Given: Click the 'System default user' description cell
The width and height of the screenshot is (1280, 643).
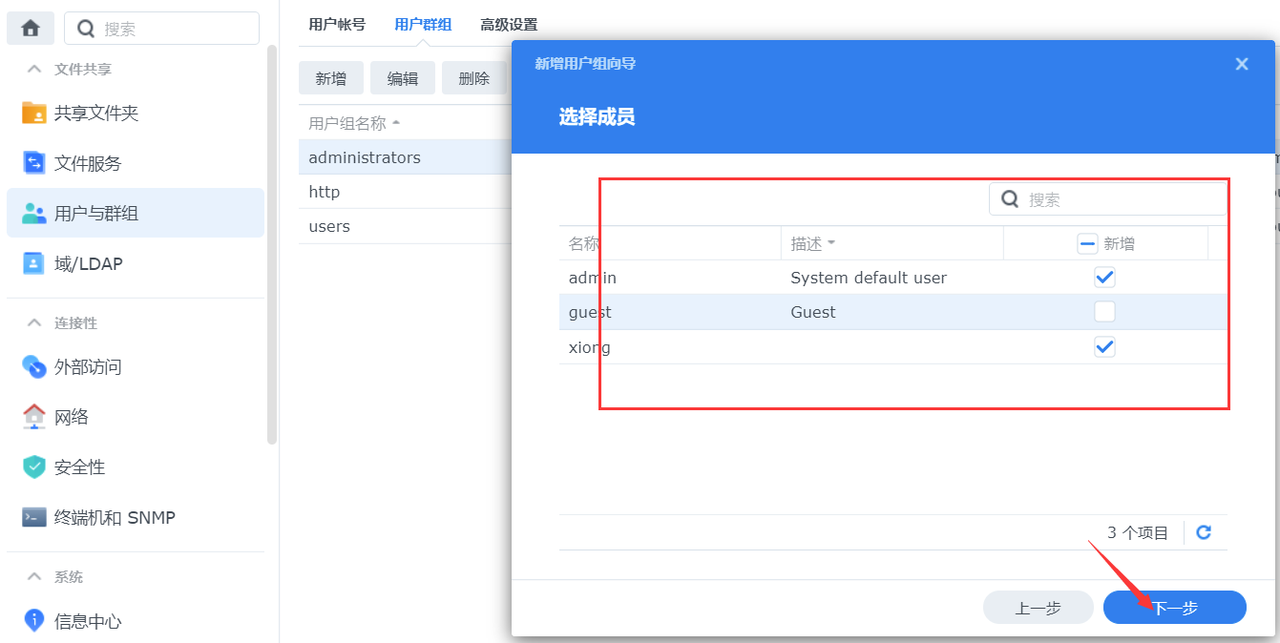Looking at the screenshot, I should pyautogui.click(x=868, y=277).
